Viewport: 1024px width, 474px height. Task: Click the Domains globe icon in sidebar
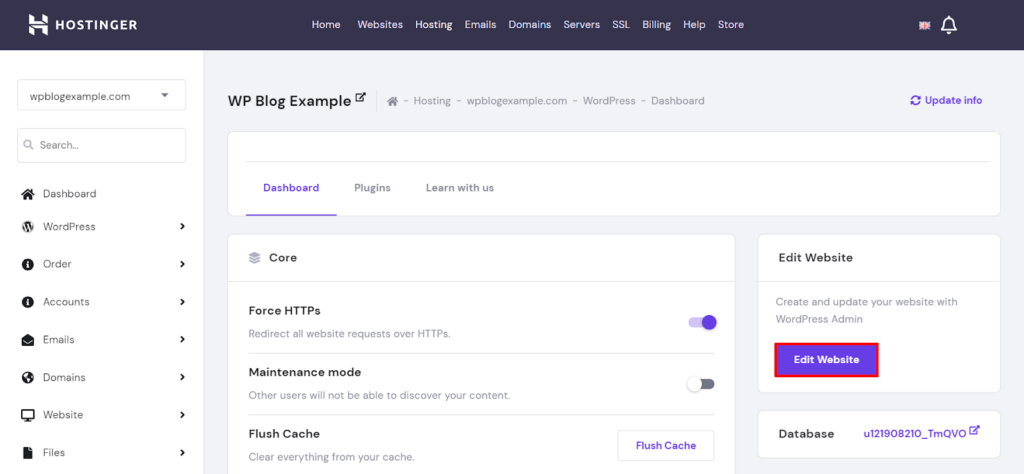tap(27, 377)
